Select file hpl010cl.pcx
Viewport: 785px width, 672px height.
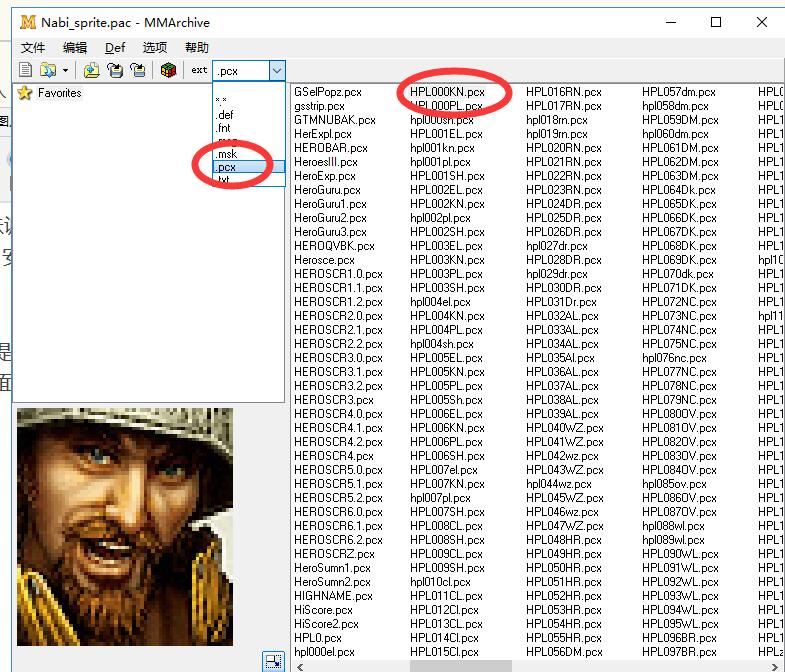tap(440, 582)
